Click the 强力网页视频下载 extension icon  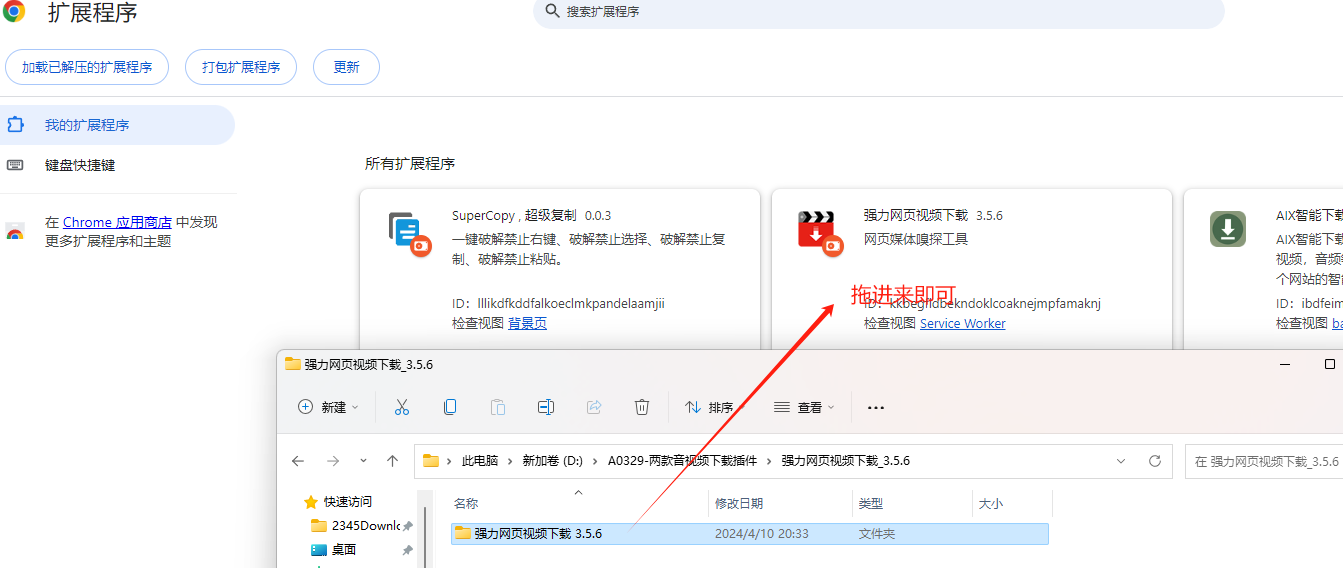[x=820, y=233]
